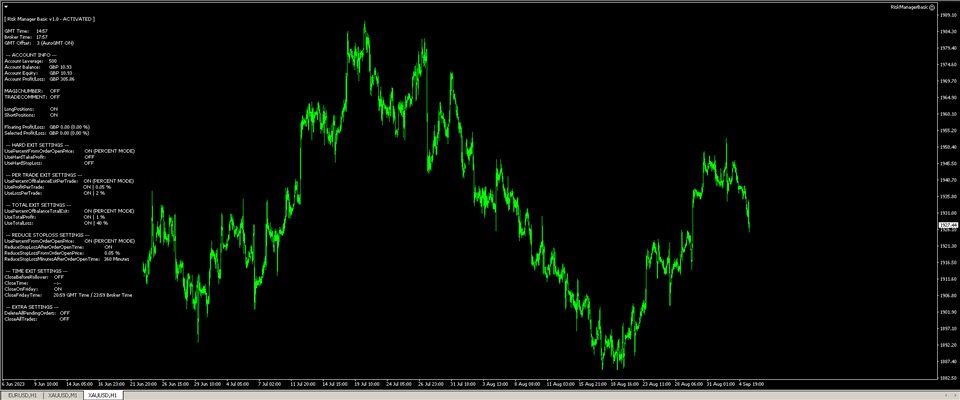960x400 pixels.
Task: Click the CloseFridayTime 20:59 GMT line
Action: pyautogui.click(x=68, y=295)
